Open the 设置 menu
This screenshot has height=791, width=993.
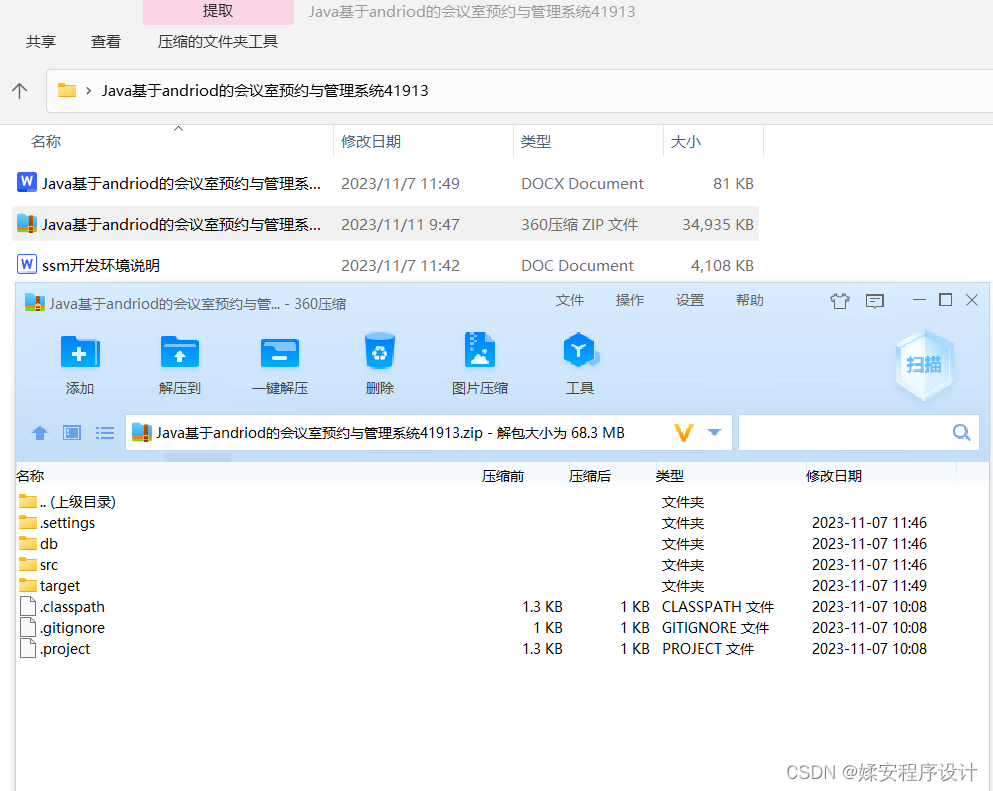689,299
